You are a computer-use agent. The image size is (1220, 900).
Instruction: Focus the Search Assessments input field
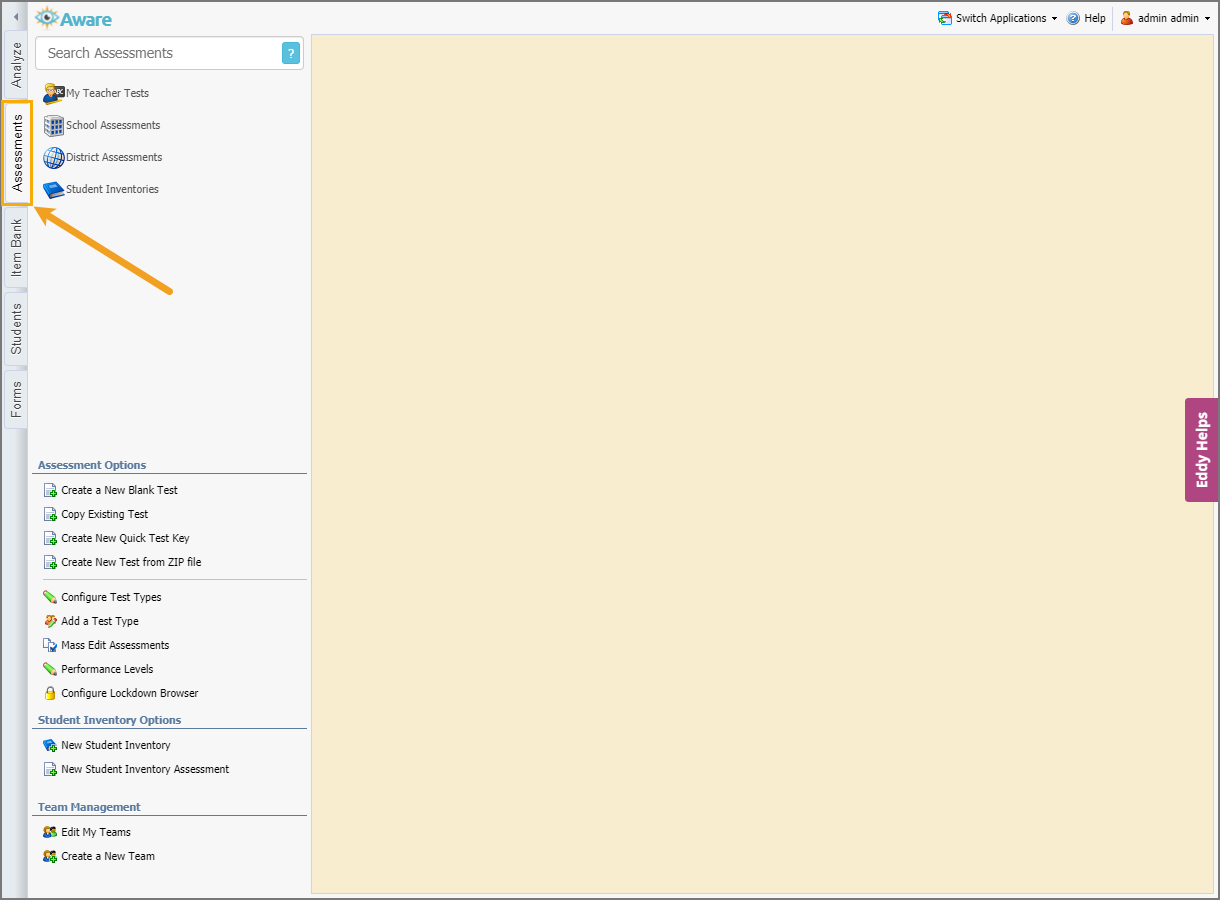click(x=158, y=53)
